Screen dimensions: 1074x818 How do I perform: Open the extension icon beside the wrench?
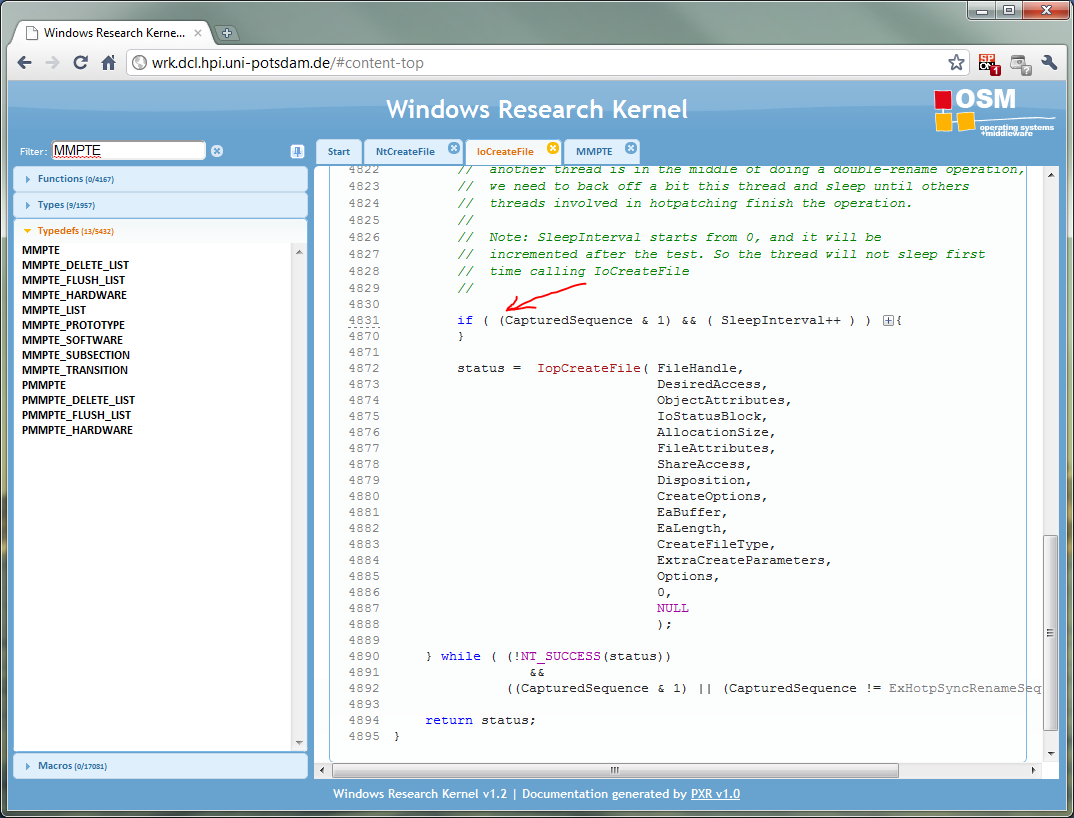[1021, 64]
